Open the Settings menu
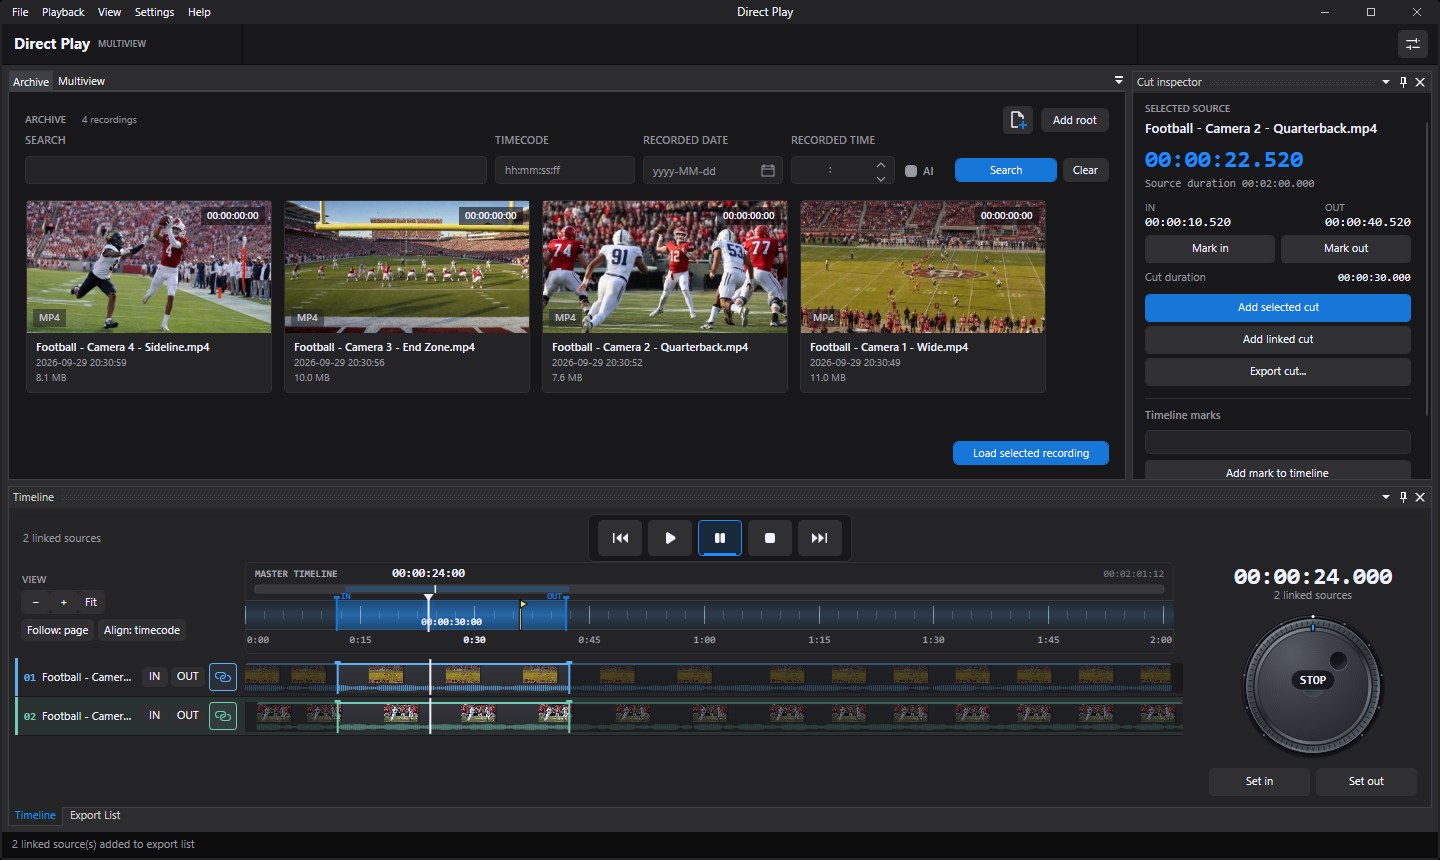 pos(154,12)
